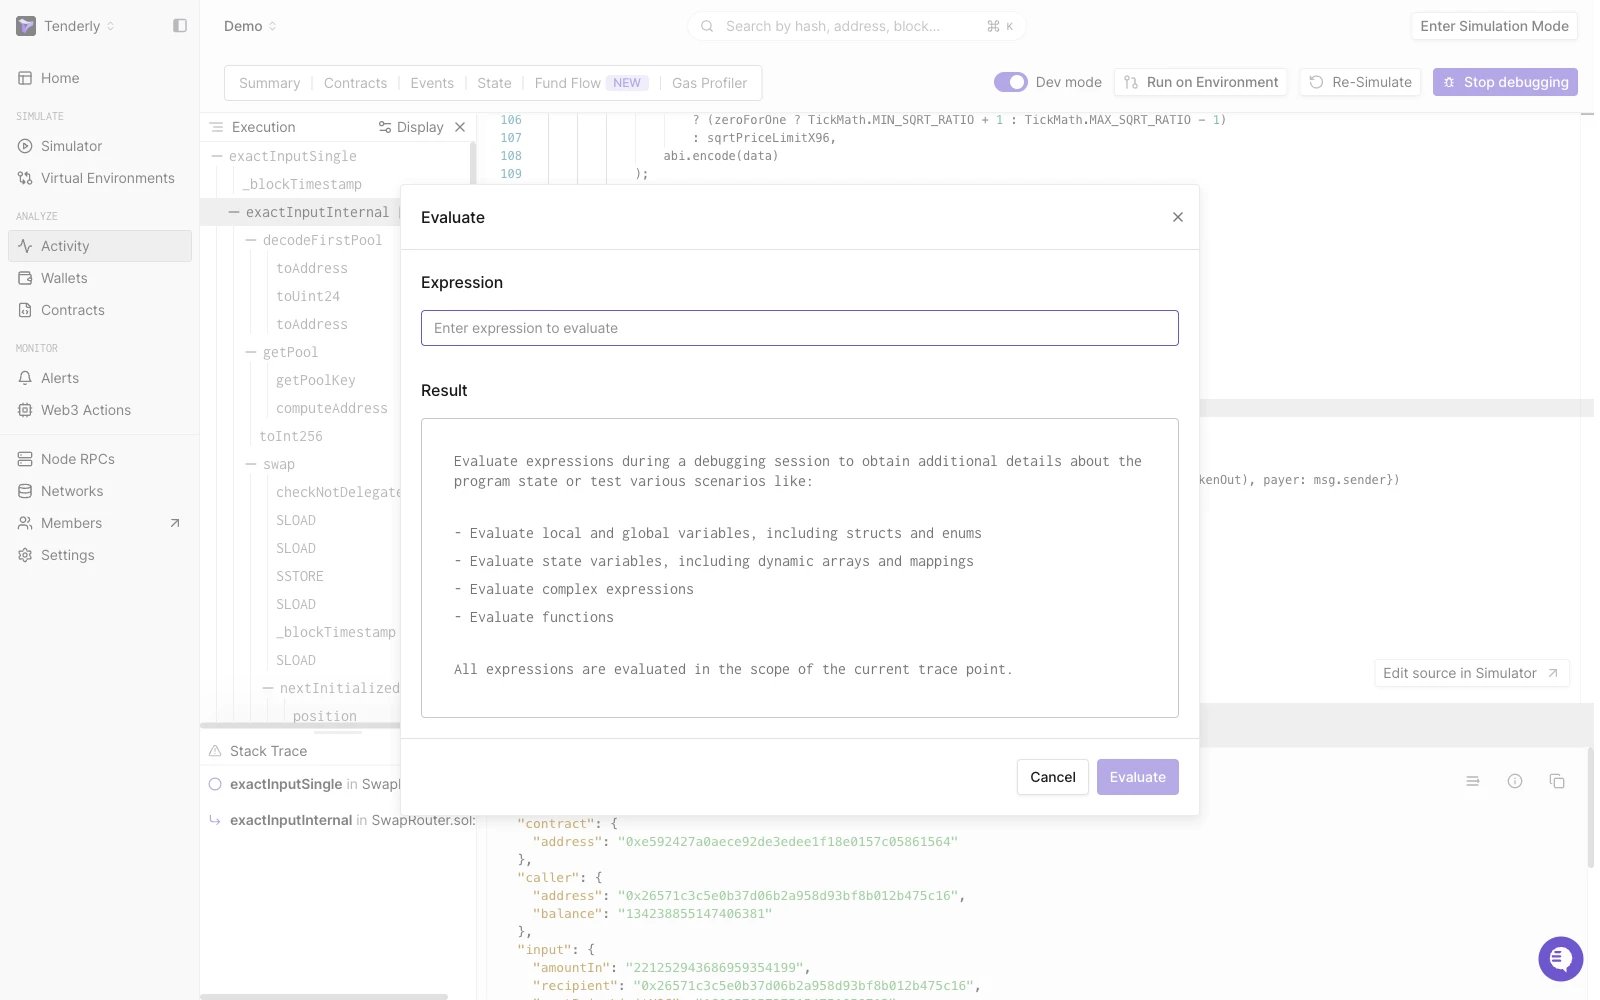
Task: Select the getPoolKey trace row
Action: [x=316, y=380]
